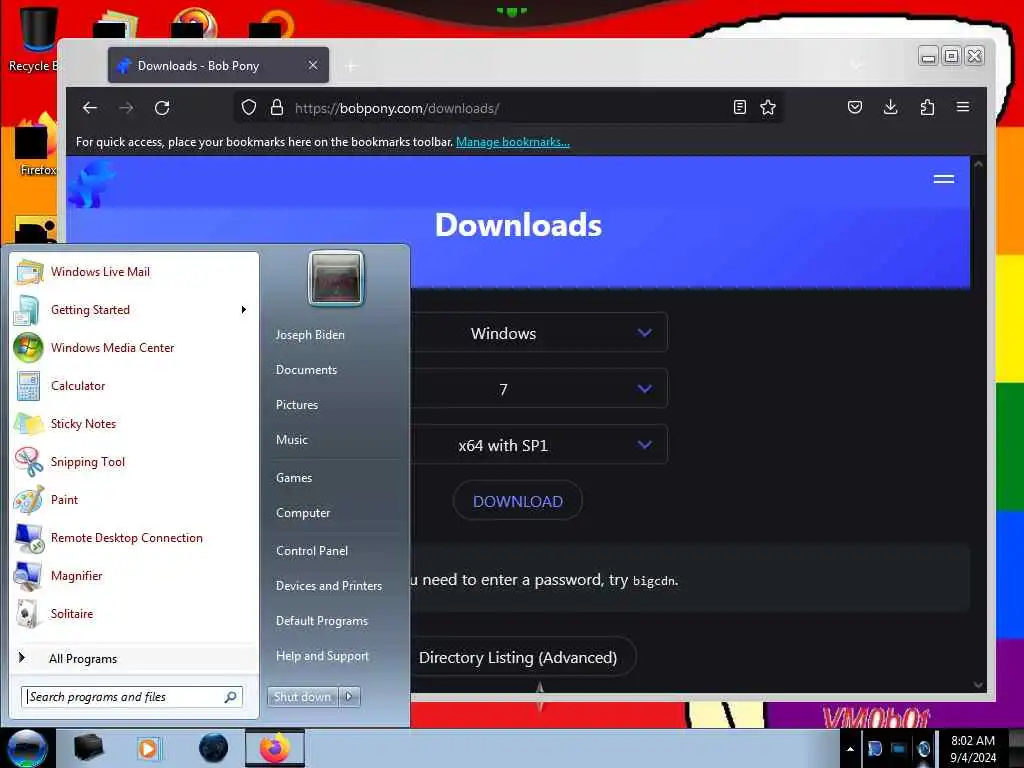
Task: Open Help and Support
Action: click(323, 656)
